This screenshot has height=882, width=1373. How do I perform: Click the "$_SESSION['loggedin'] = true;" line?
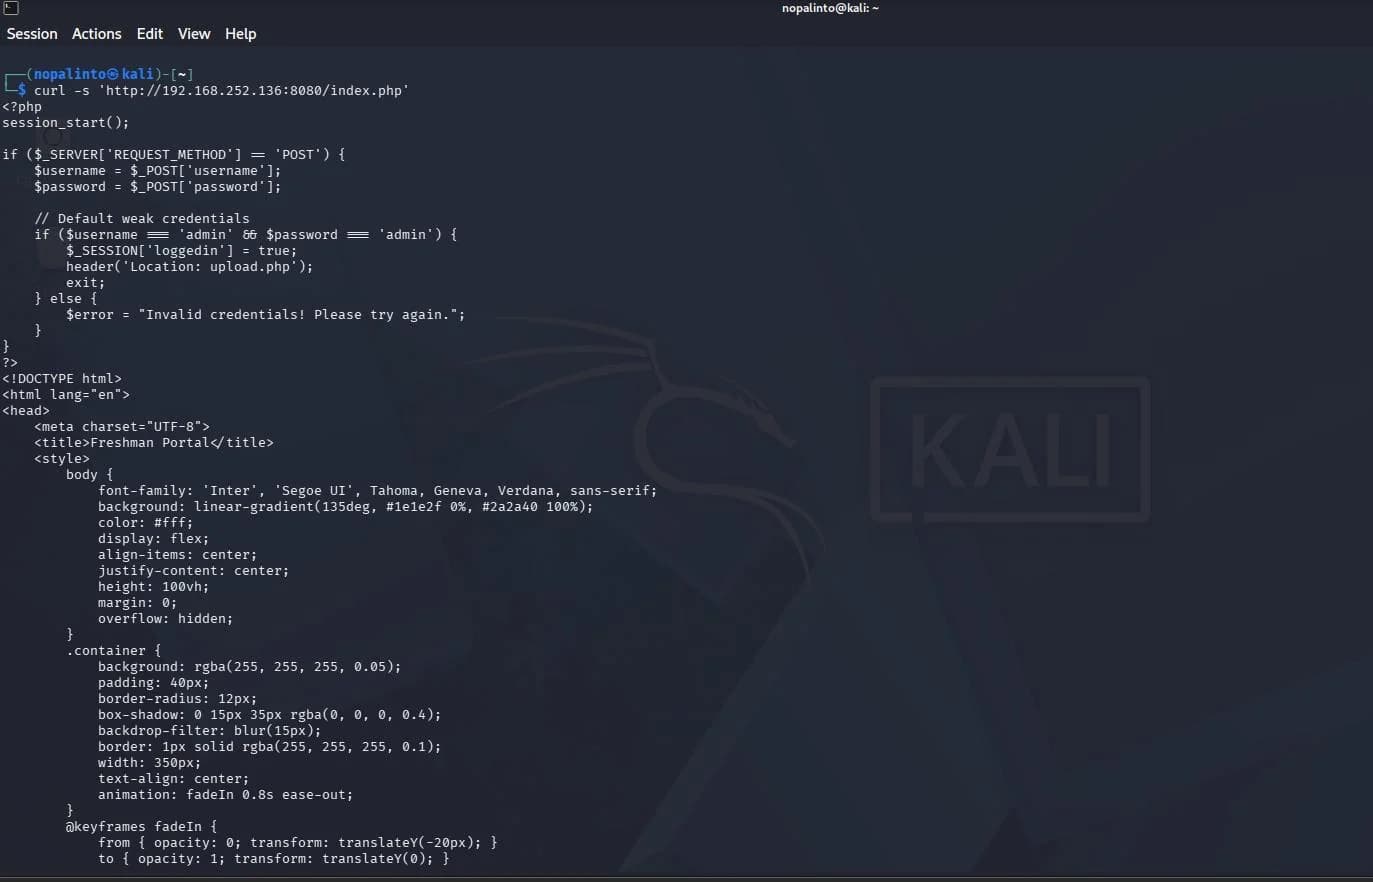(x=182, y=250)
